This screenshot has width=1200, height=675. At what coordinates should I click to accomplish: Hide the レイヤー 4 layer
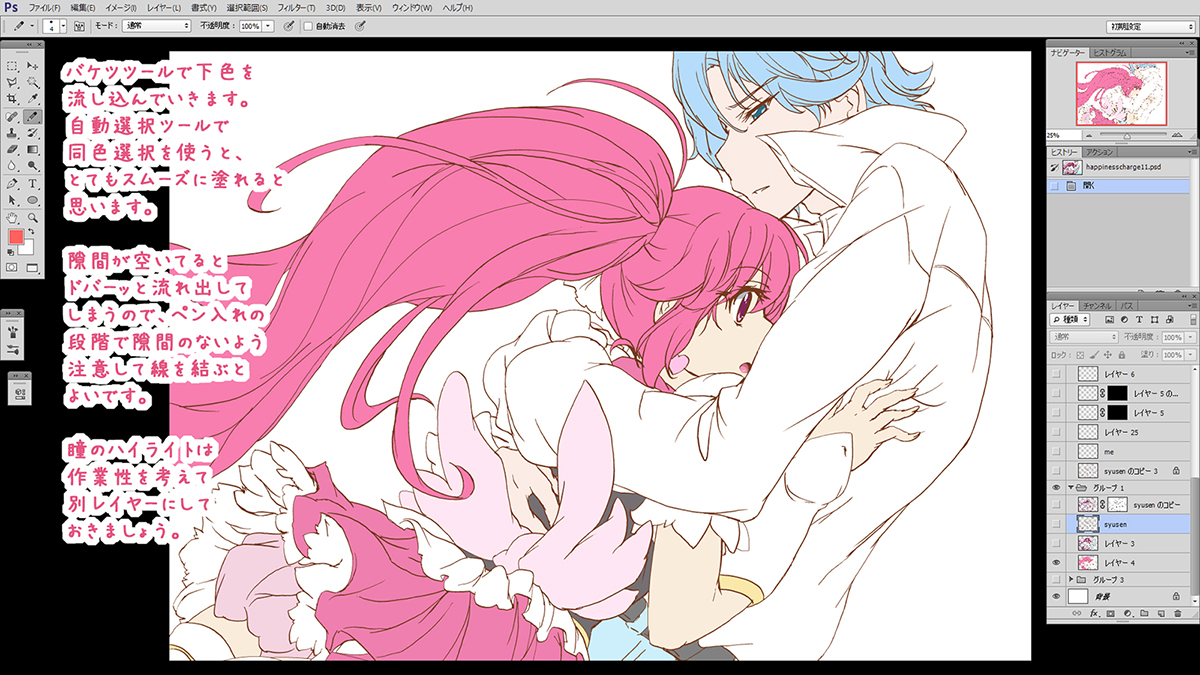(1056, 563)
